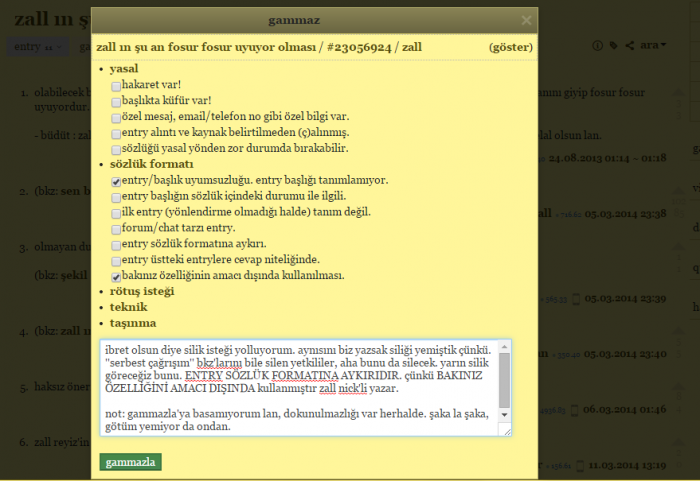Uncheck 'entry/başlık uyumsuzluğu' checkbox
This screenshot has height=481, width=700.
pyautogui.click(x=116, y=181)
